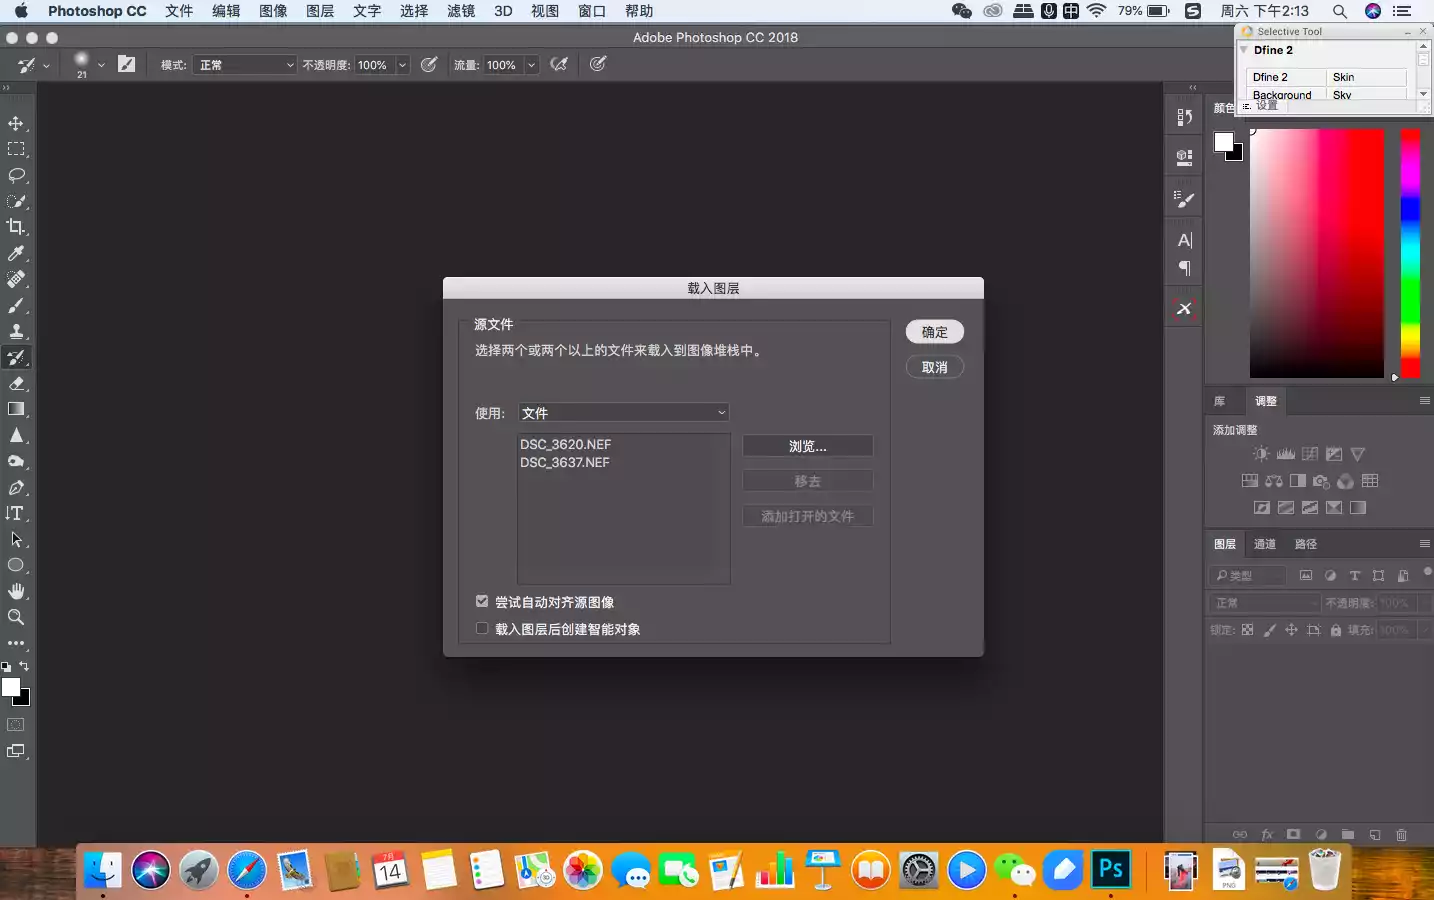The image size is (1434, 900).
Task: Open the 滤镜 menu
Action: (460, 11)
